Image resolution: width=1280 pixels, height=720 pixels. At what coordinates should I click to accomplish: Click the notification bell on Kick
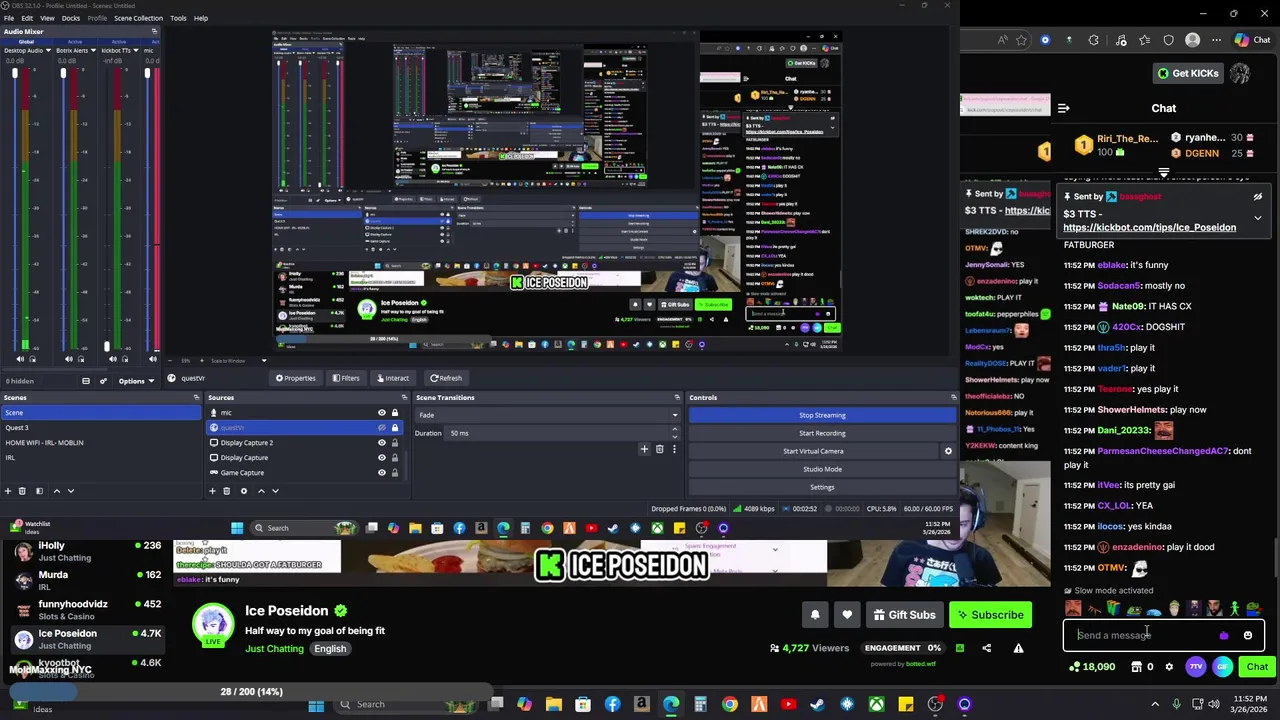(815, 615)
